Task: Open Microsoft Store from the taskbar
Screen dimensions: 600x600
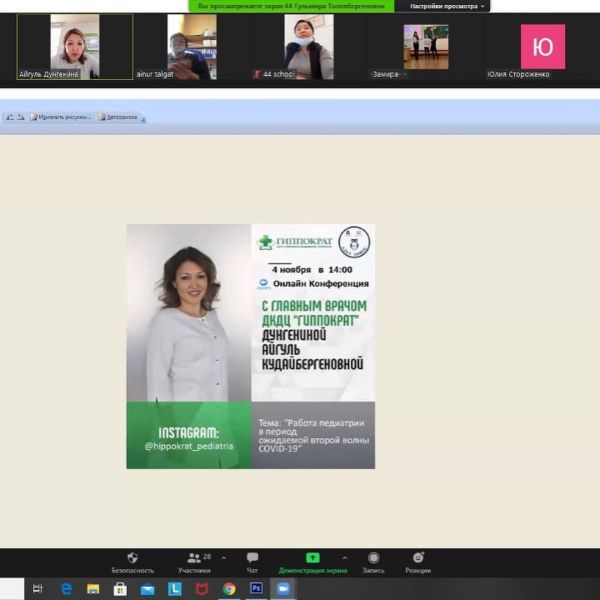Action: tap(120, 589)
